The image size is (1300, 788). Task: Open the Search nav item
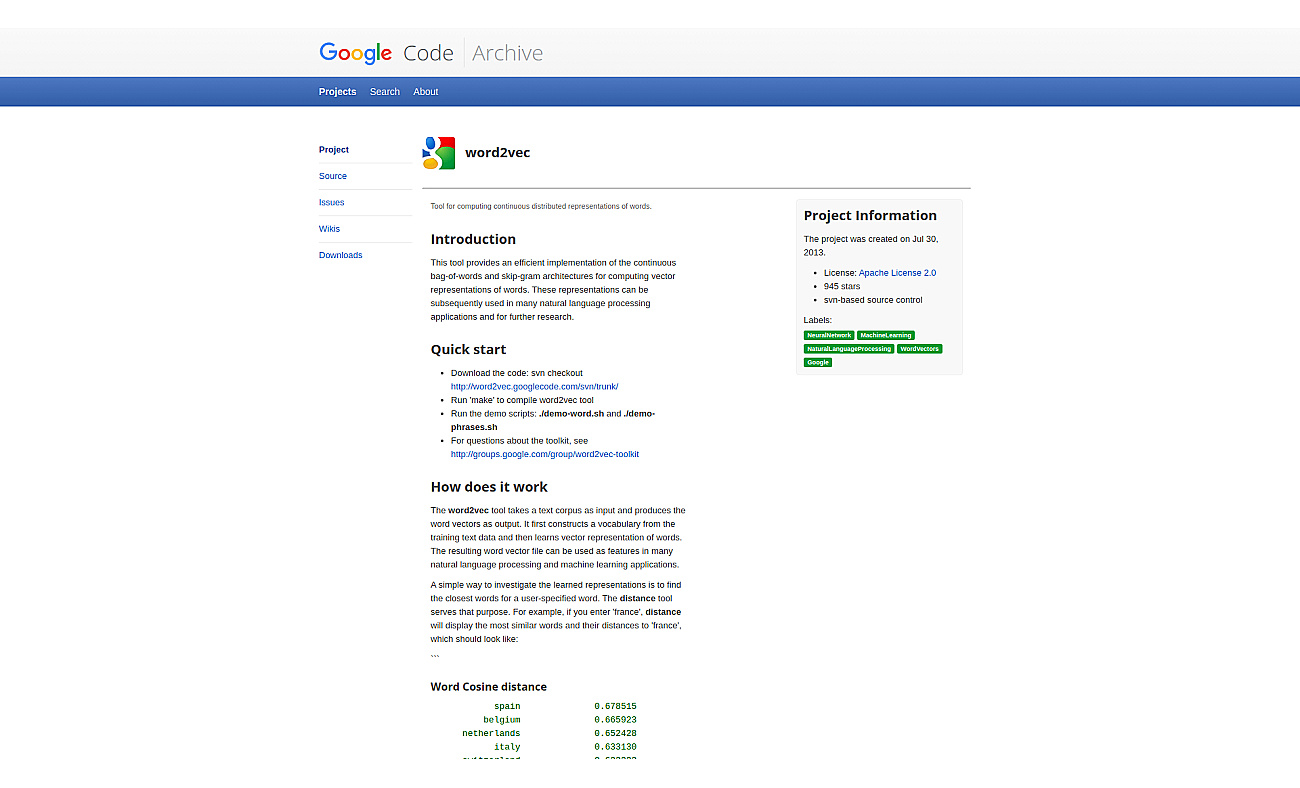[385, 92]
